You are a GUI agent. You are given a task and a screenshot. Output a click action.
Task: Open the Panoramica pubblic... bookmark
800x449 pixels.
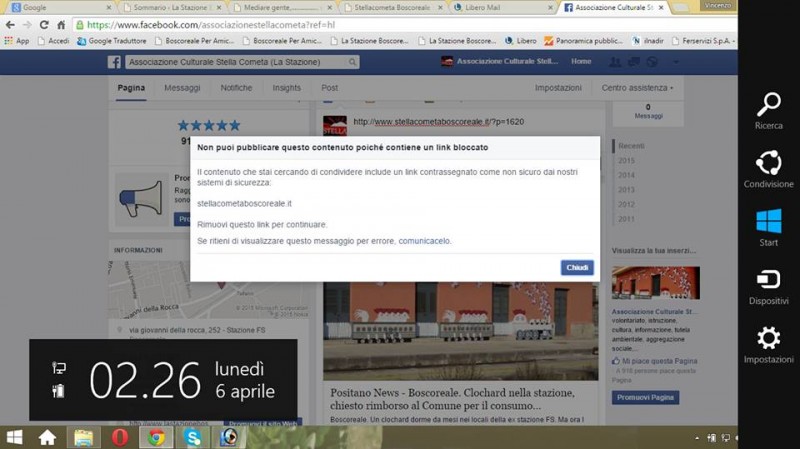click(584, 40)
